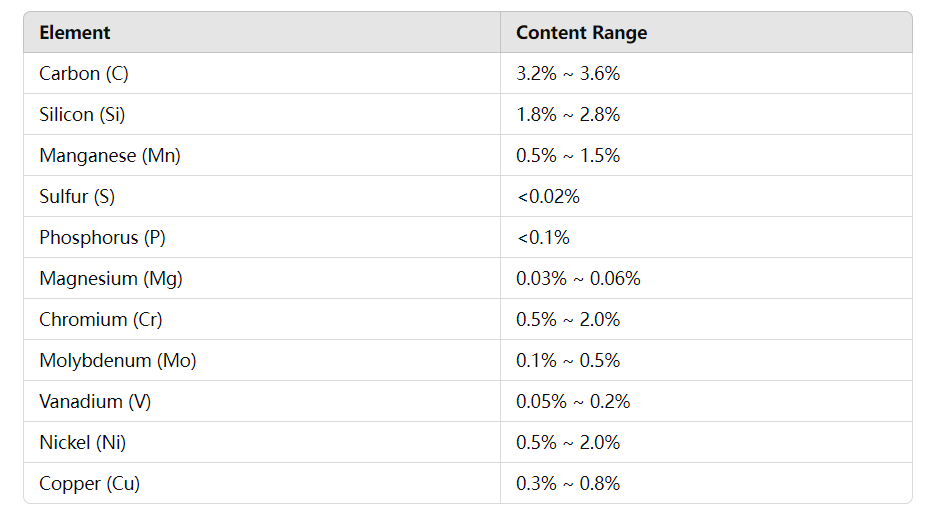This screenshot has height=519, width=928.
Task: Click the 0.05% ~ 0.2% value
Action: [x=573, y=401]
